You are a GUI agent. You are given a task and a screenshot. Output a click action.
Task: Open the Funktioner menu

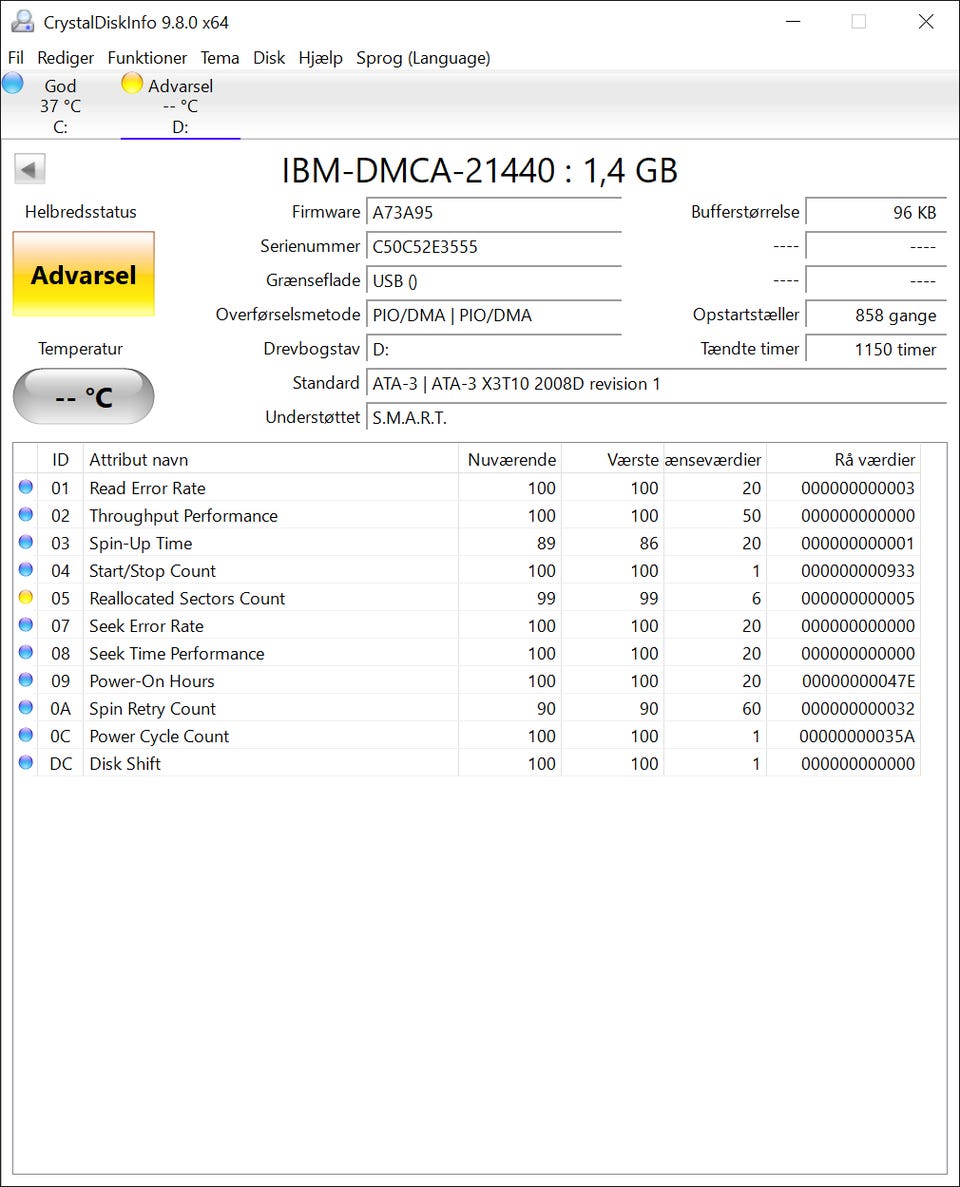pos(147,58)
